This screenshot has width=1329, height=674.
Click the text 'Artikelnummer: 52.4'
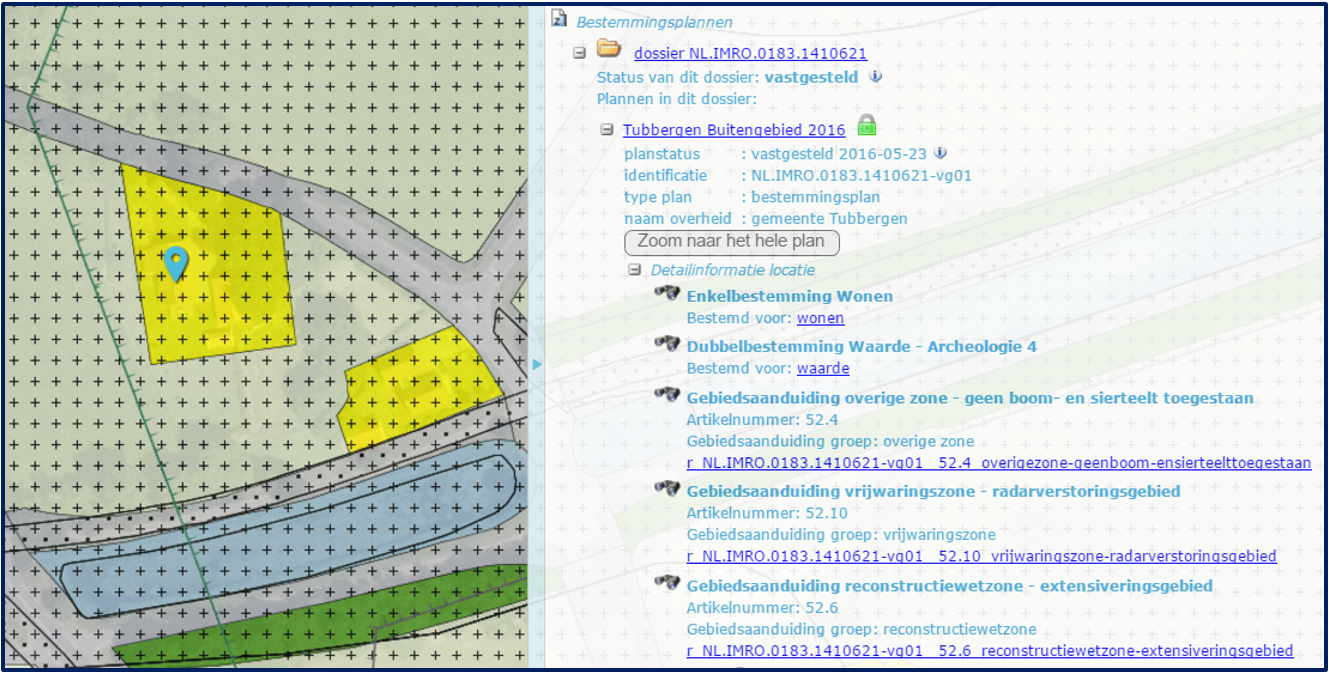coord(763,419)
